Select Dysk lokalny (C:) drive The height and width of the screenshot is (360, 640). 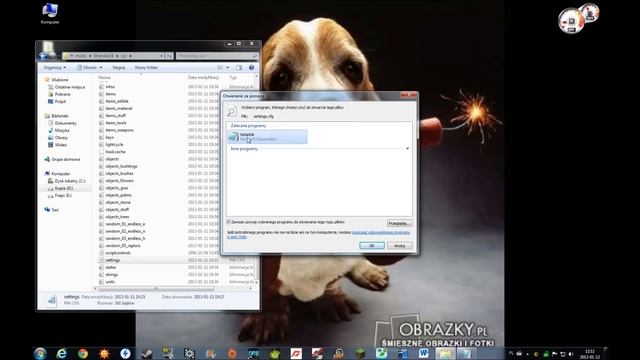70,181
